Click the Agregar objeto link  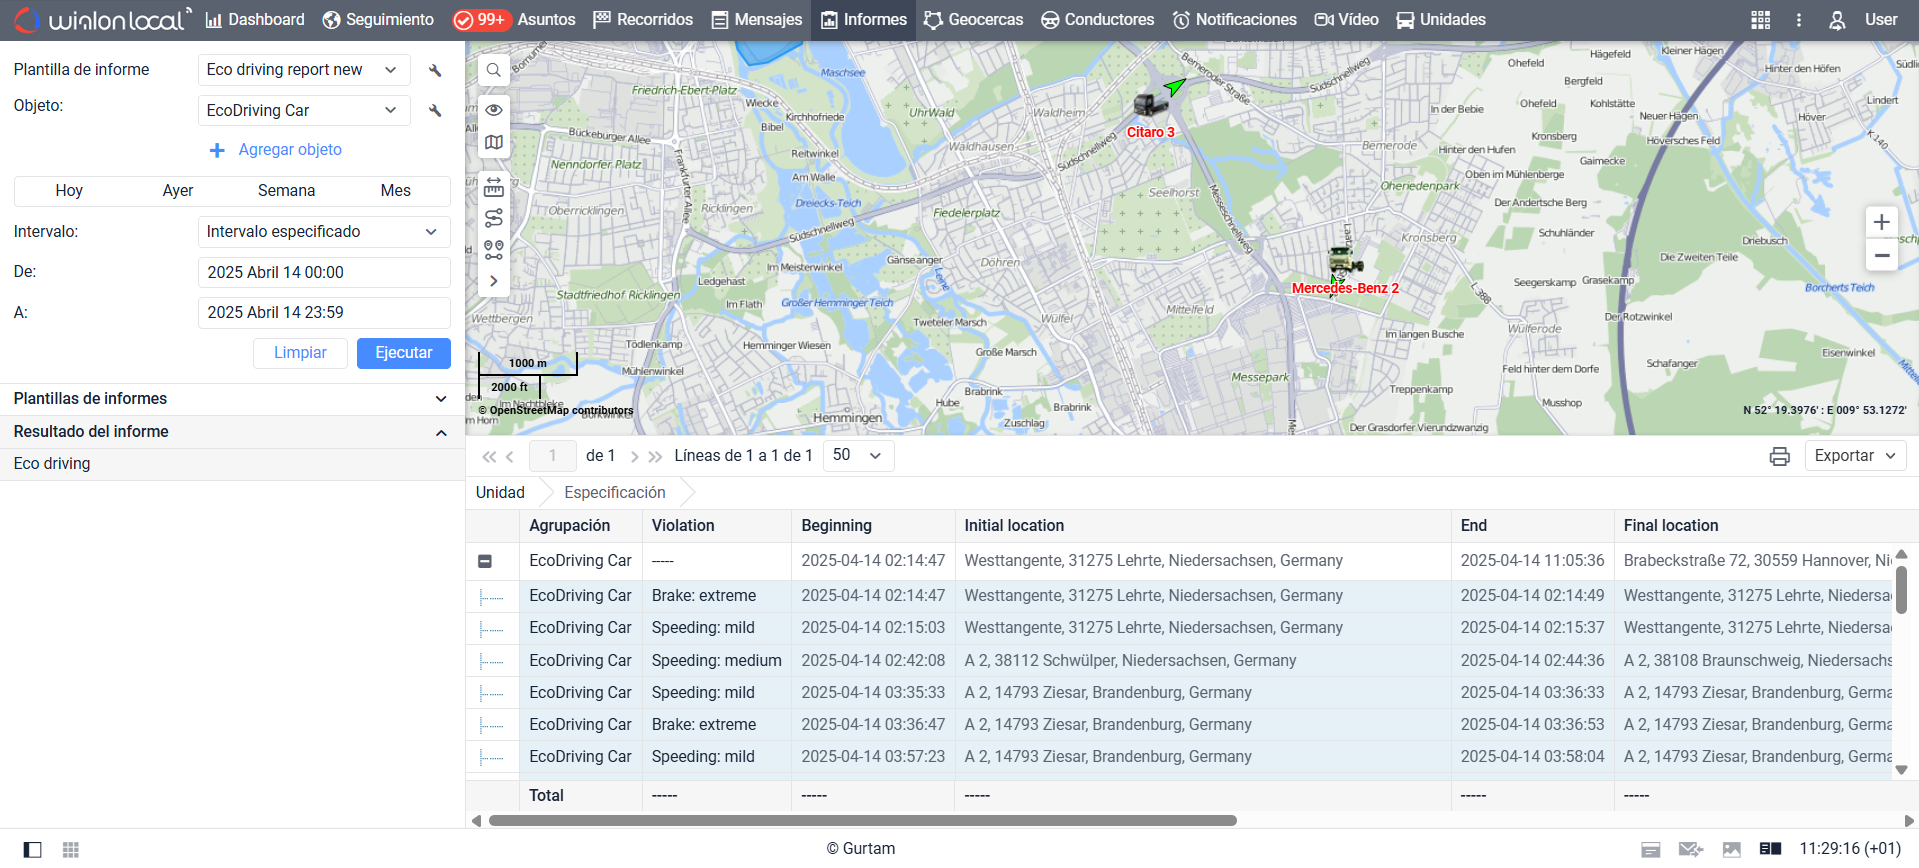click(x=289, y=150)
